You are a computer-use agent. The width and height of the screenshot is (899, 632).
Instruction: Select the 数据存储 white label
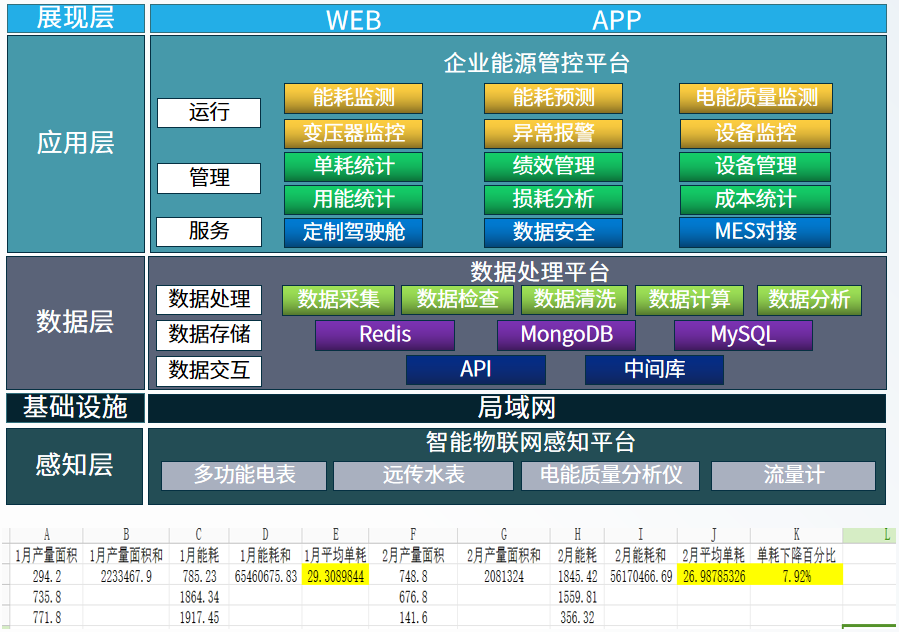pyautogui.click(x=209, y=335)
